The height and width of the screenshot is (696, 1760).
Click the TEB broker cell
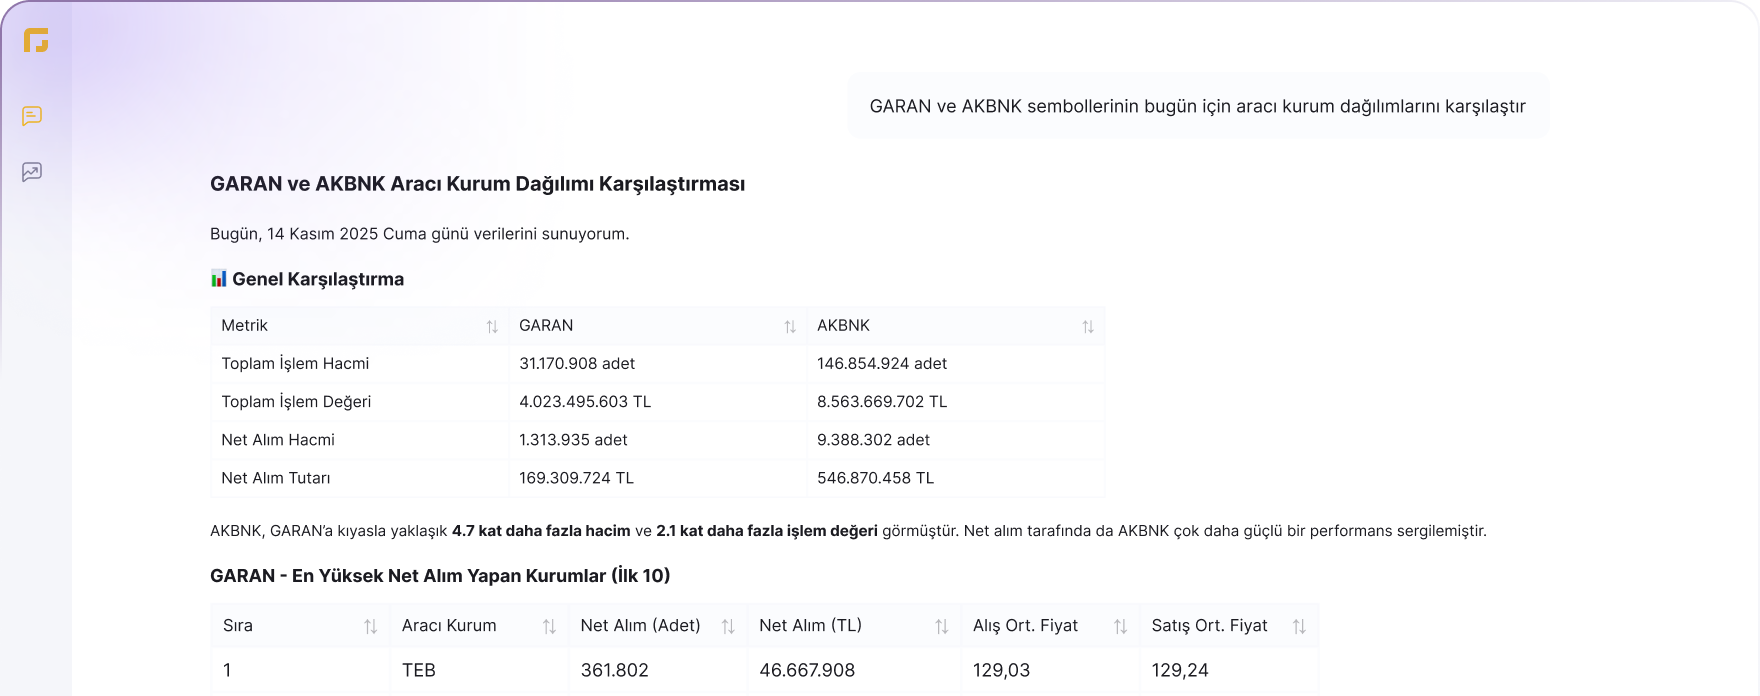[x=419, y=671]
